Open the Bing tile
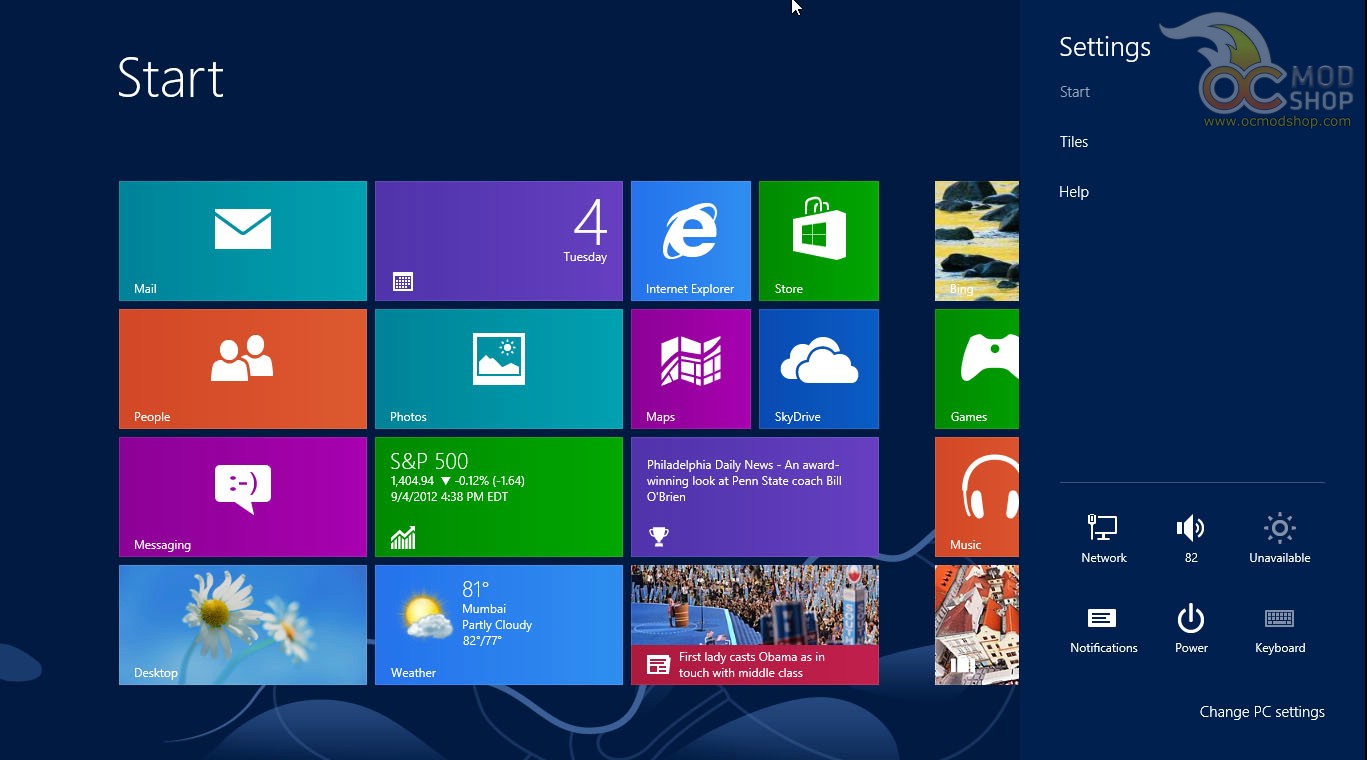 [x=977, y=241]
